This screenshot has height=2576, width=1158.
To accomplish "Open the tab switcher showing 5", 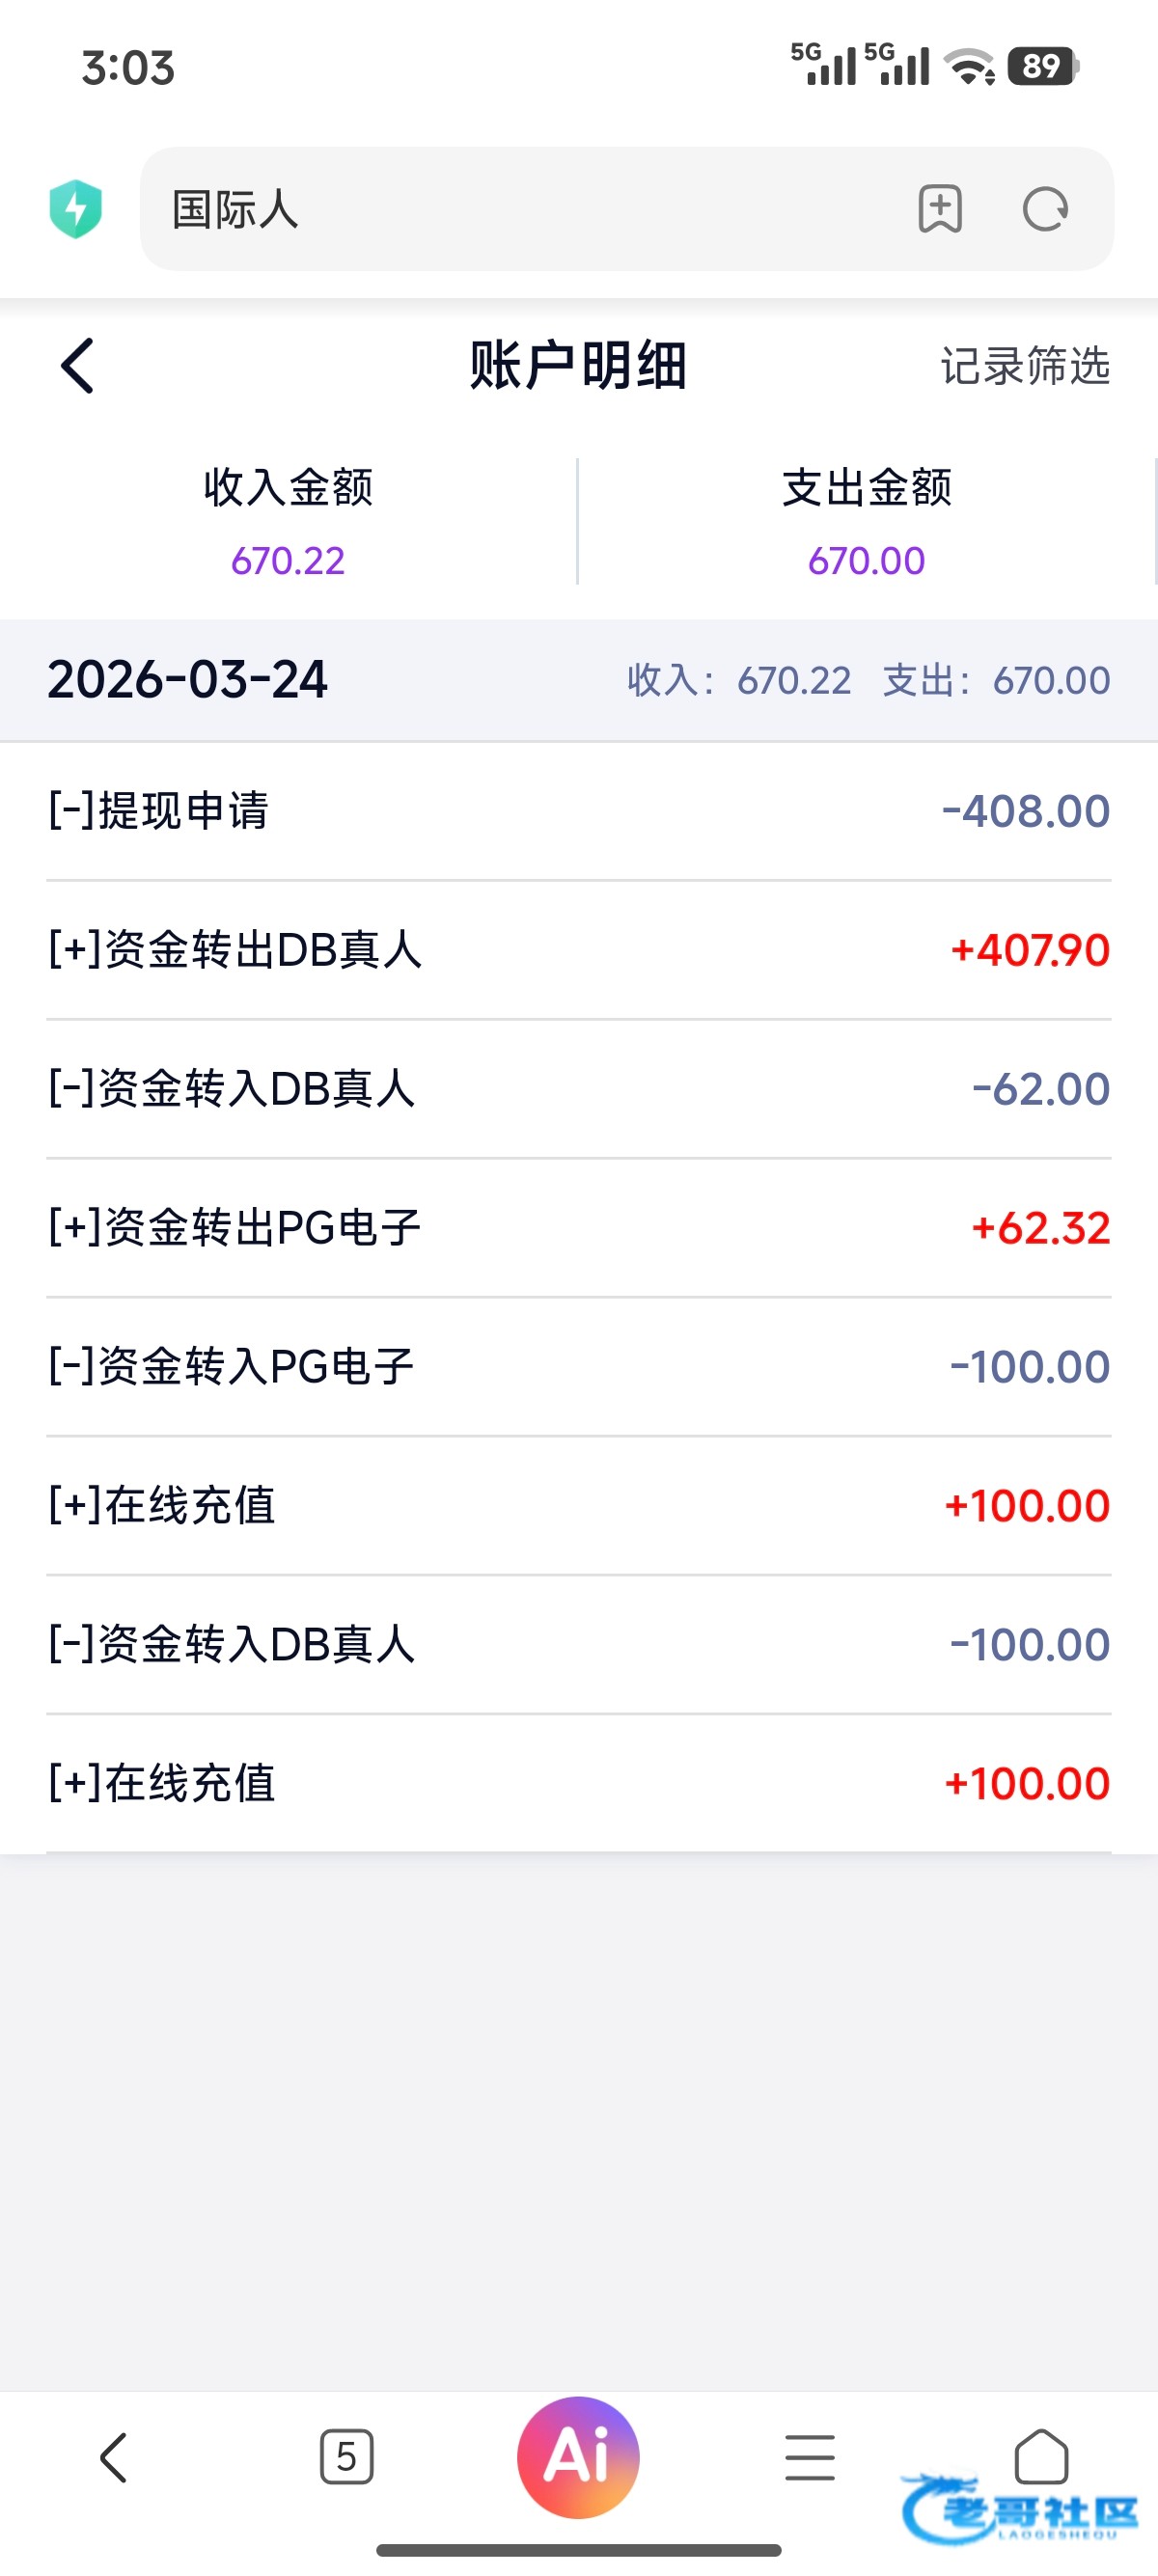I will 346,2456.
